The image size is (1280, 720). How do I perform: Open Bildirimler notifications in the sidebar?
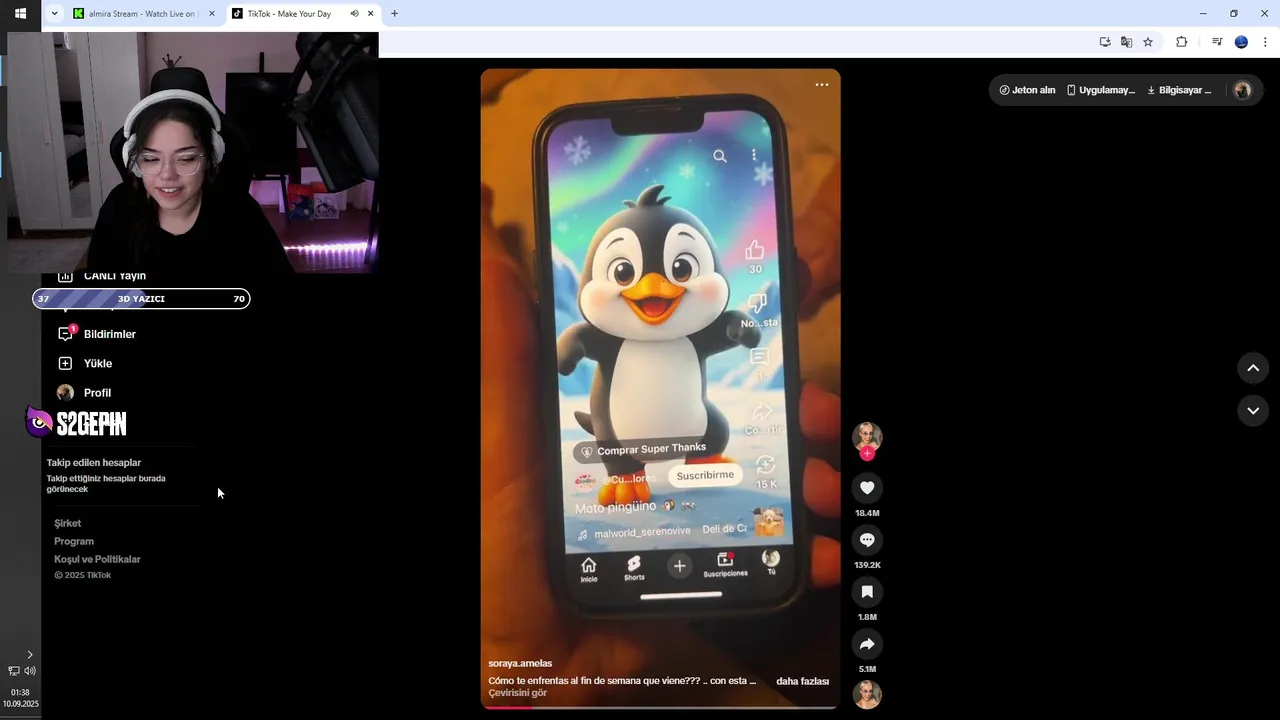tap(110, 334)
